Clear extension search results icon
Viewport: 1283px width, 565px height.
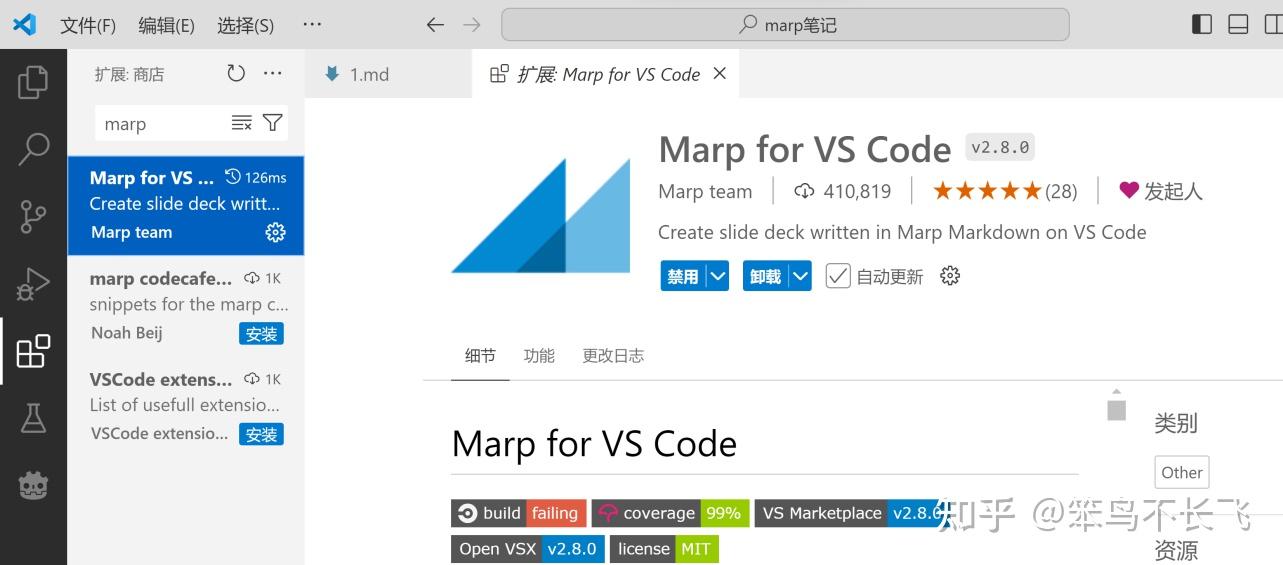tap(242, 123)
